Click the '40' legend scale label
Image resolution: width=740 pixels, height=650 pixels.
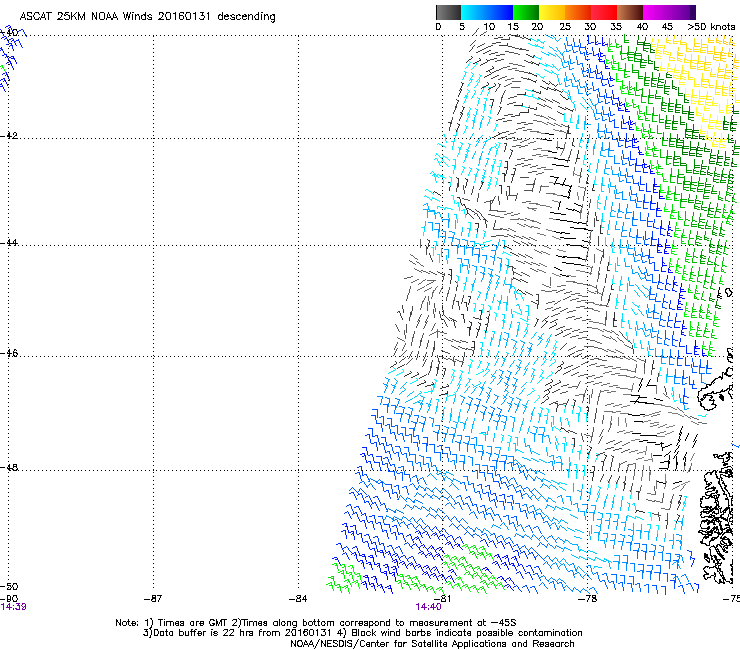pos(642,27)
